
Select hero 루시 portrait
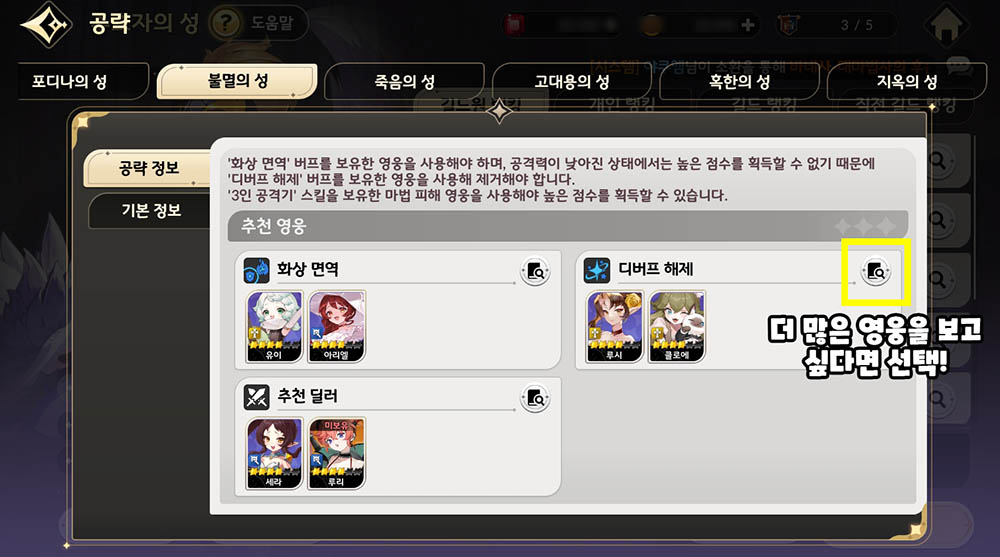(x=615, y=327)
